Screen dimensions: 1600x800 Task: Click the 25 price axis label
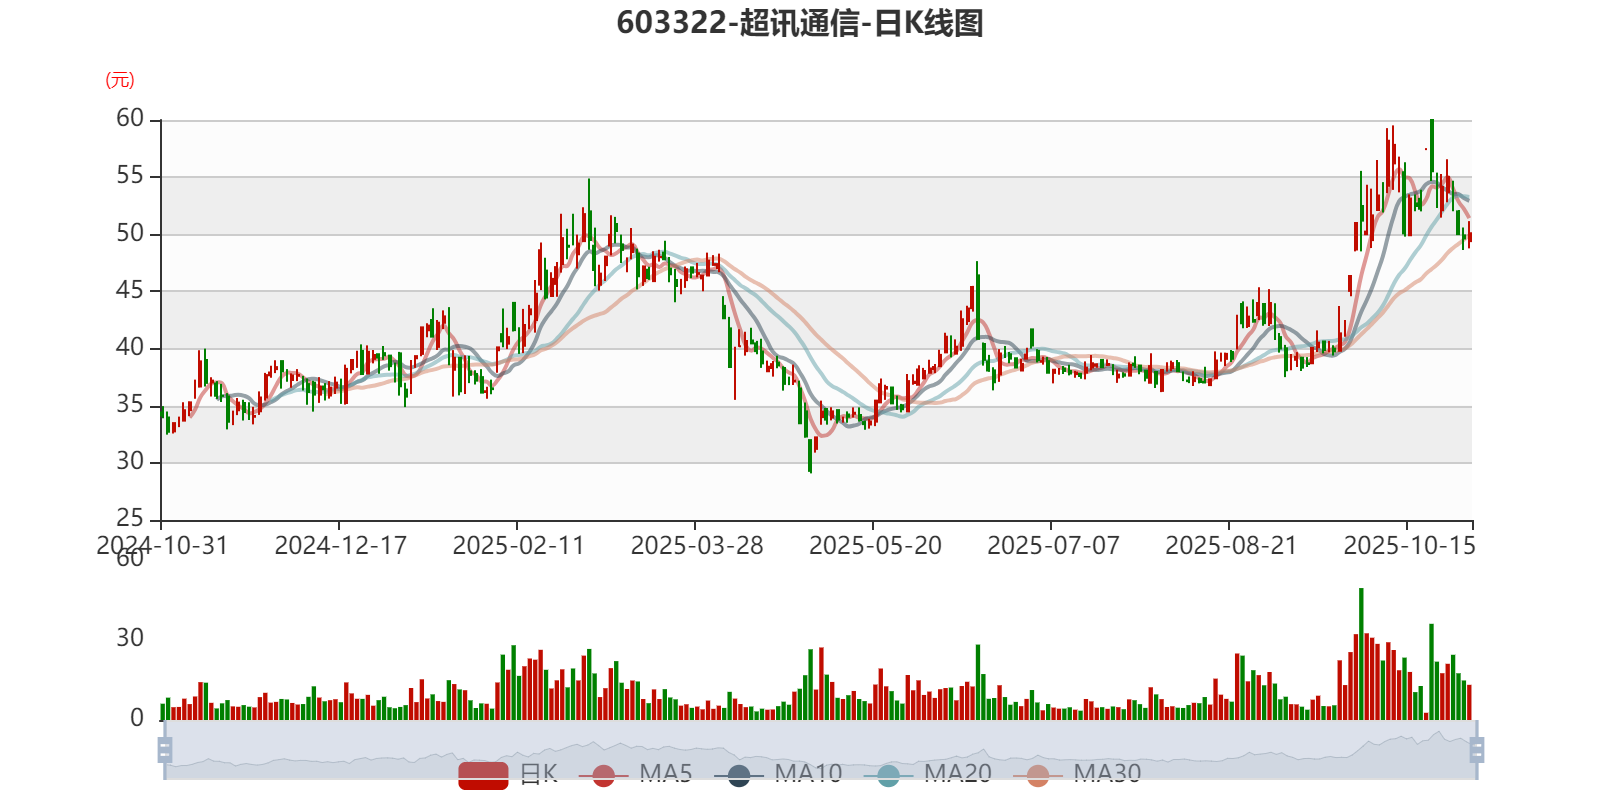130,518
